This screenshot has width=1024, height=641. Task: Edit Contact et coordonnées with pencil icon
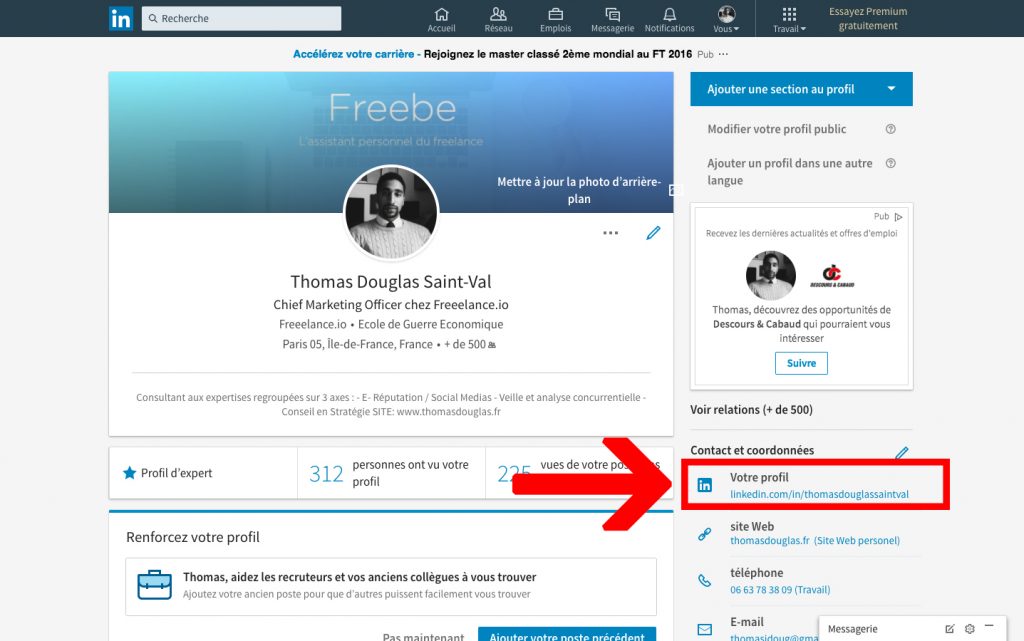(902, 452)
